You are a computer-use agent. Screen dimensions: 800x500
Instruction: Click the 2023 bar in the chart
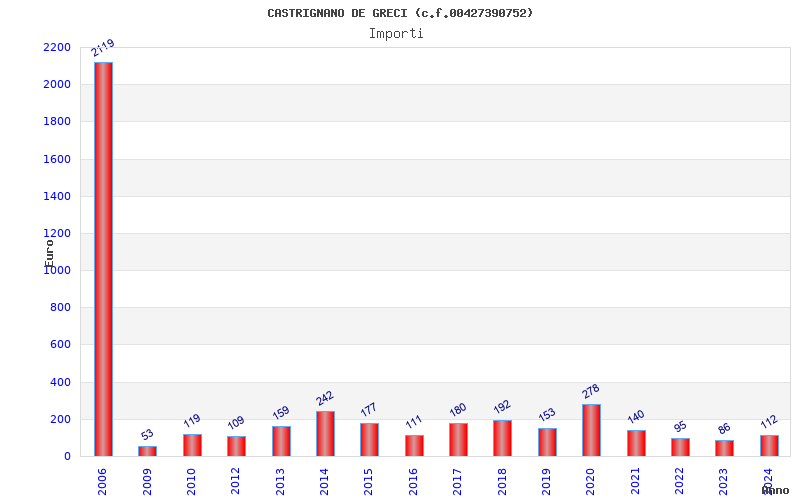click(724, 448)
